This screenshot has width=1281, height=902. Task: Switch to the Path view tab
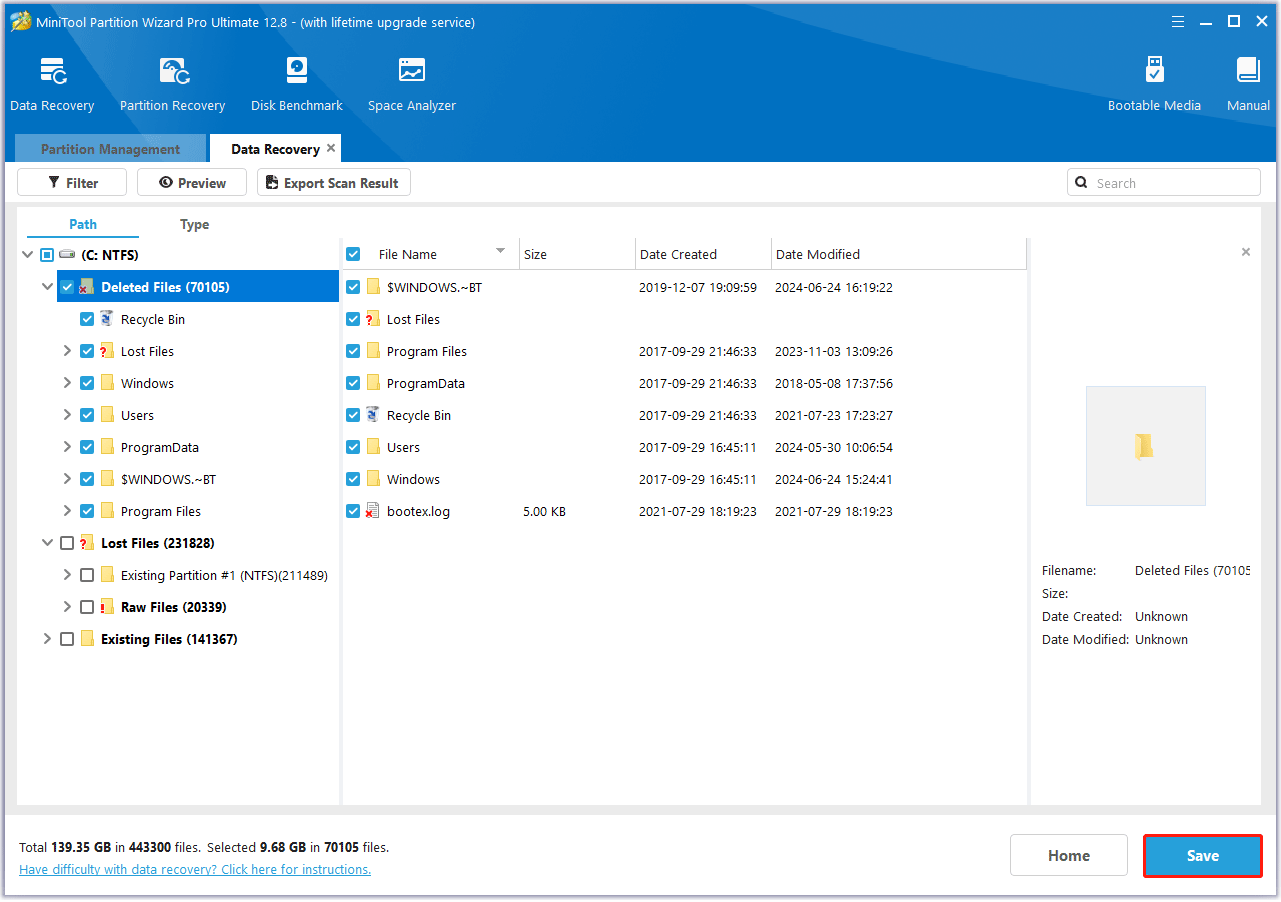83,224
